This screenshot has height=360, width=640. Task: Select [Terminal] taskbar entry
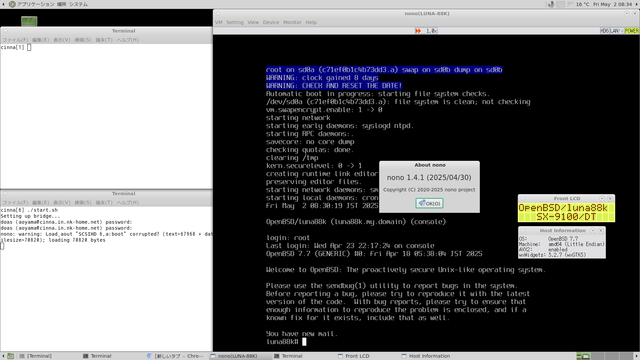tap(36, 356)
